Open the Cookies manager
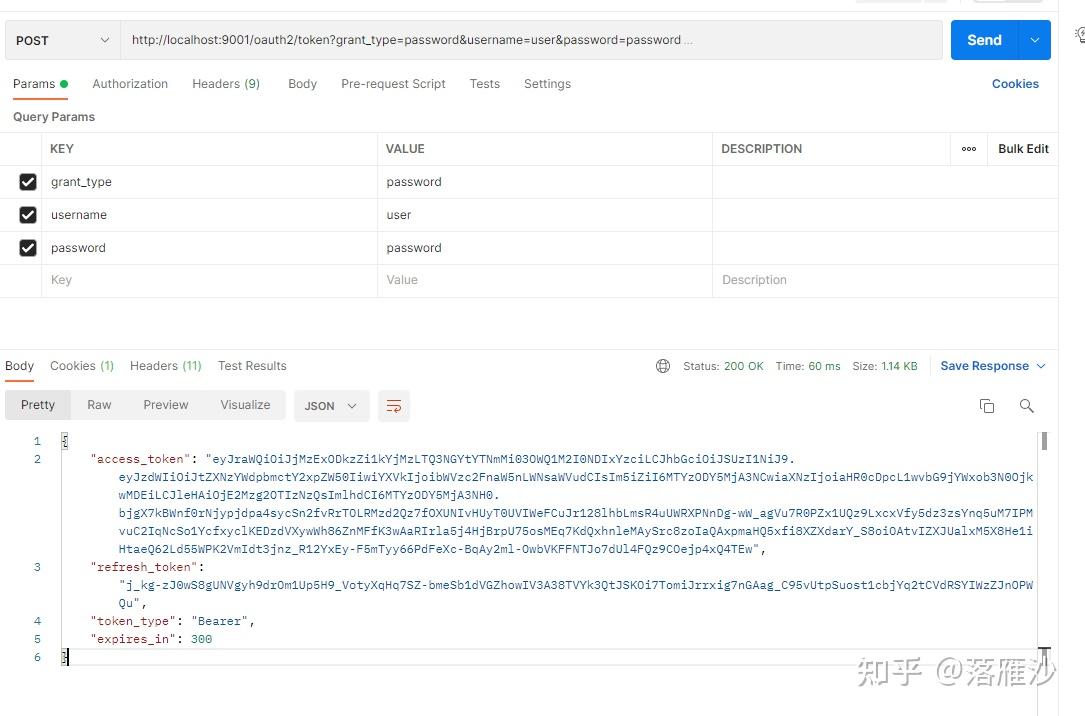1085x716 pixels. [1015, 84]
